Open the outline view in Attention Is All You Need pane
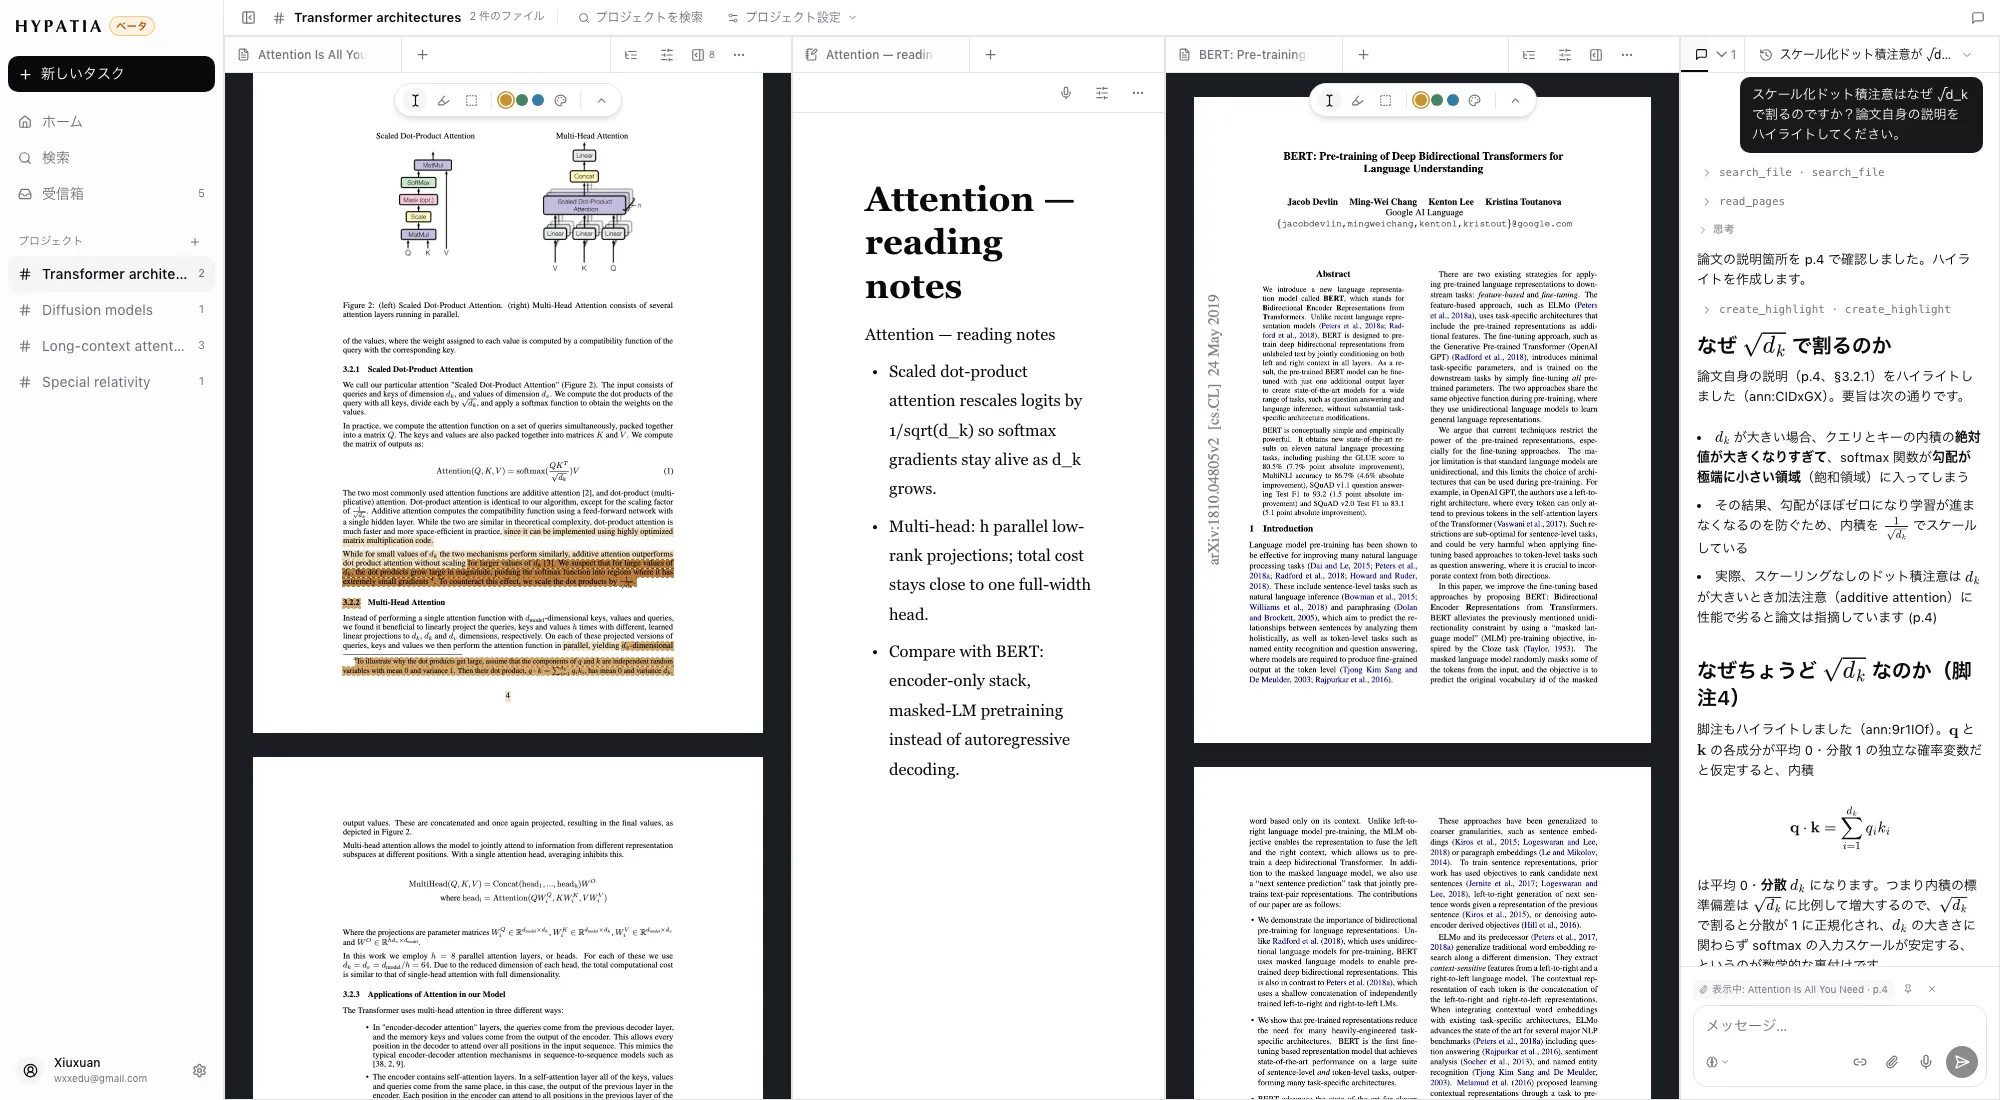The image size is (2000, 1100). pyautogui.click(x=631, y=55)
